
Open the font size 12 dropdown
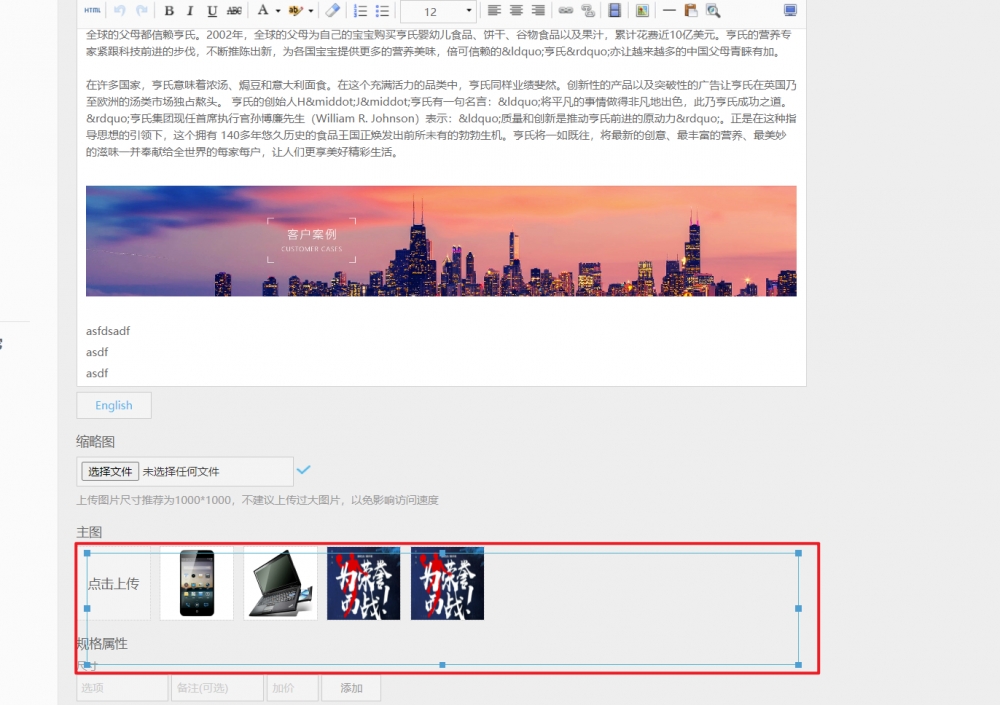pyautogui.click(x=438, y=11)
